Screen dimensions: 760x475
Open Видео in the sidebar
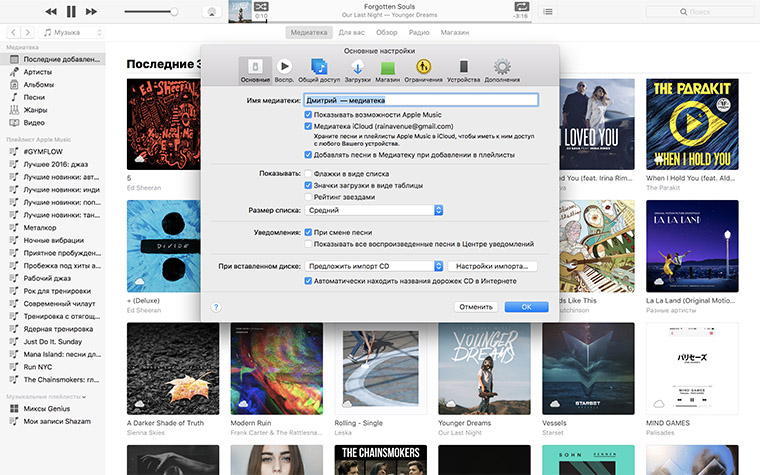pyautogui.click(x=52, y=123)
